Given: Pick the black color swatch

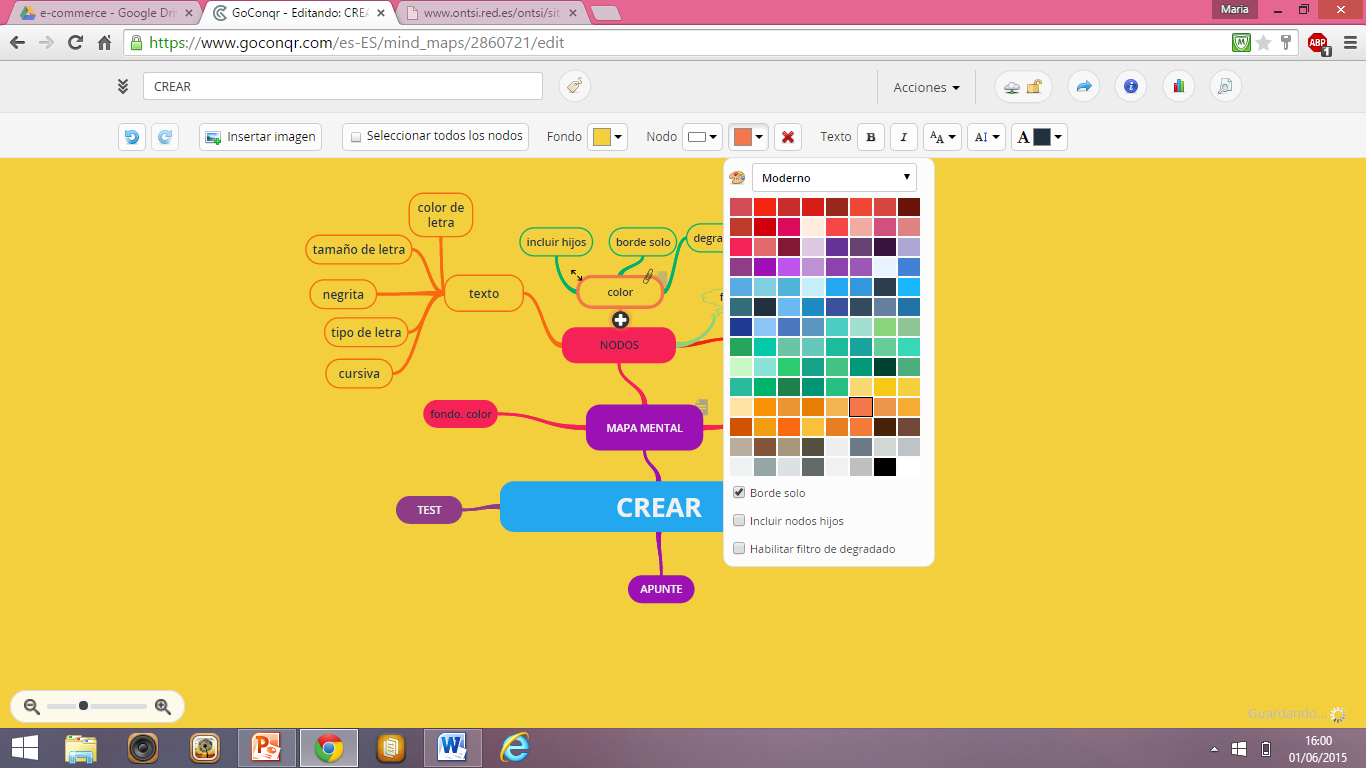Looking at the screenshot, I should [x=885, y=467].
